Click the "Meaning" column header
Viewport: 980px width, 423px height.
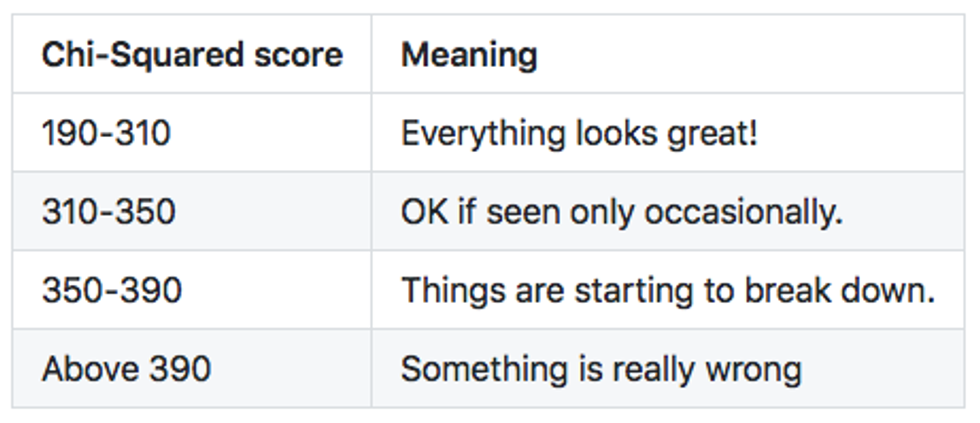469,55
